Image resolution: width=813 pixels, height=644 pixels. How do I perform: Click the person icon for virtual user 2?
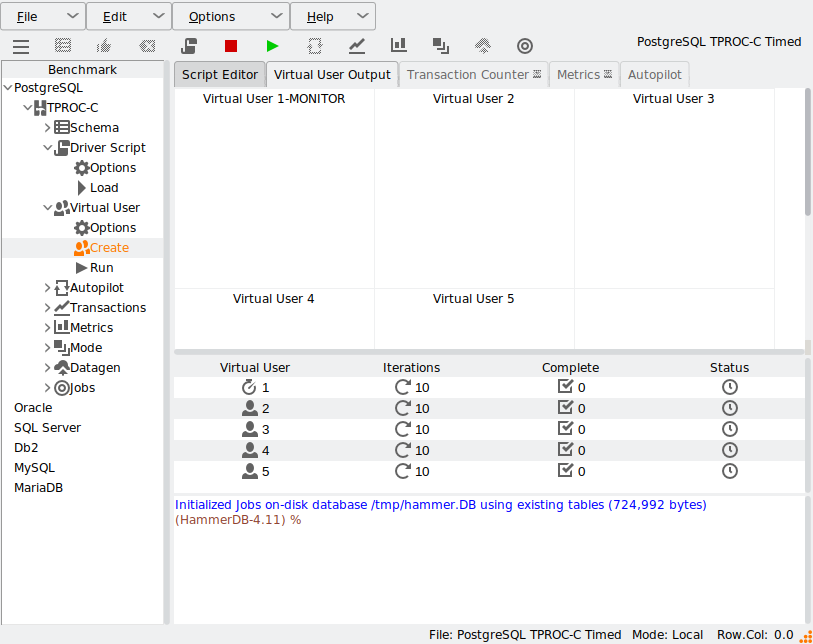[x=250, y=409]
